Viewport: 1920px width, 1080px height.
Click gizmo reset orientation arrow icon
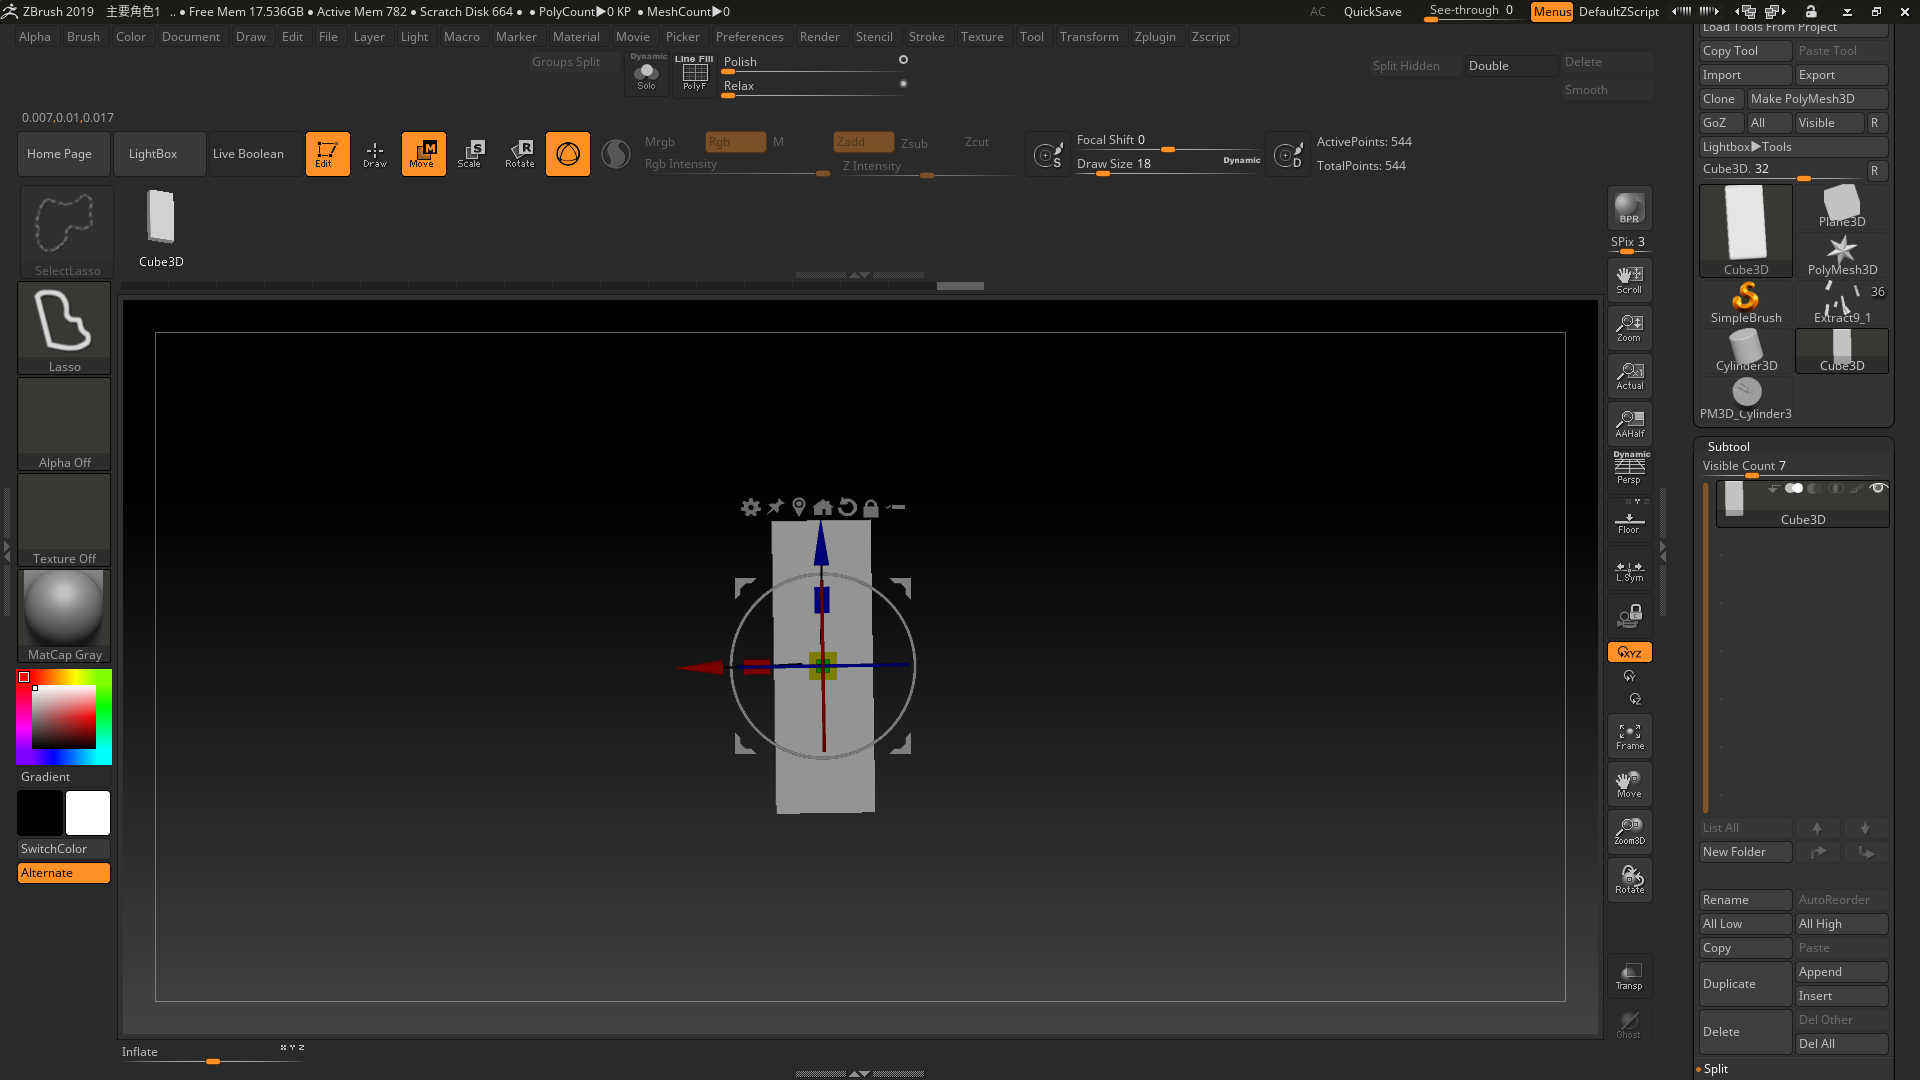click(x=847, y=507)
